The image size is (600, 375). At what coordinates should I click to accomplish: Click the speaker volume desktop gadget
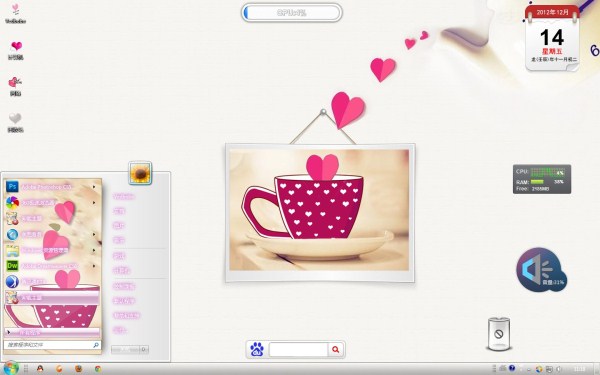tap(541, 270)
